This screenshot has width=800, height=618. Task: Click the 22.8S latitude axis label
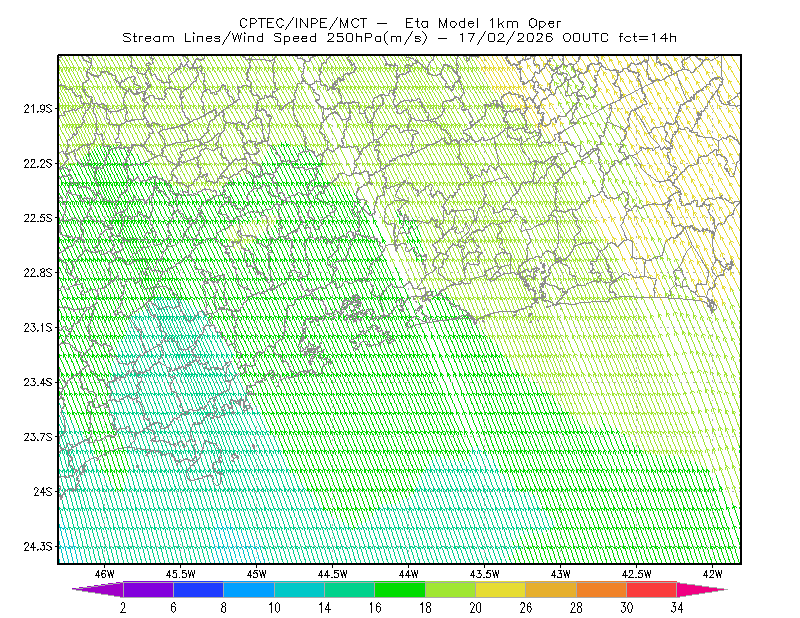click(38, 273)
